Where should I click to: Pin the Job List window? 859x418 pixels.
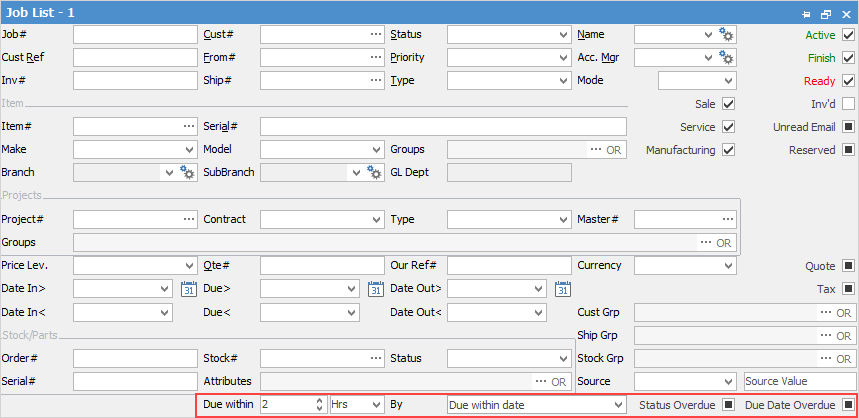(x=806, y=13)
